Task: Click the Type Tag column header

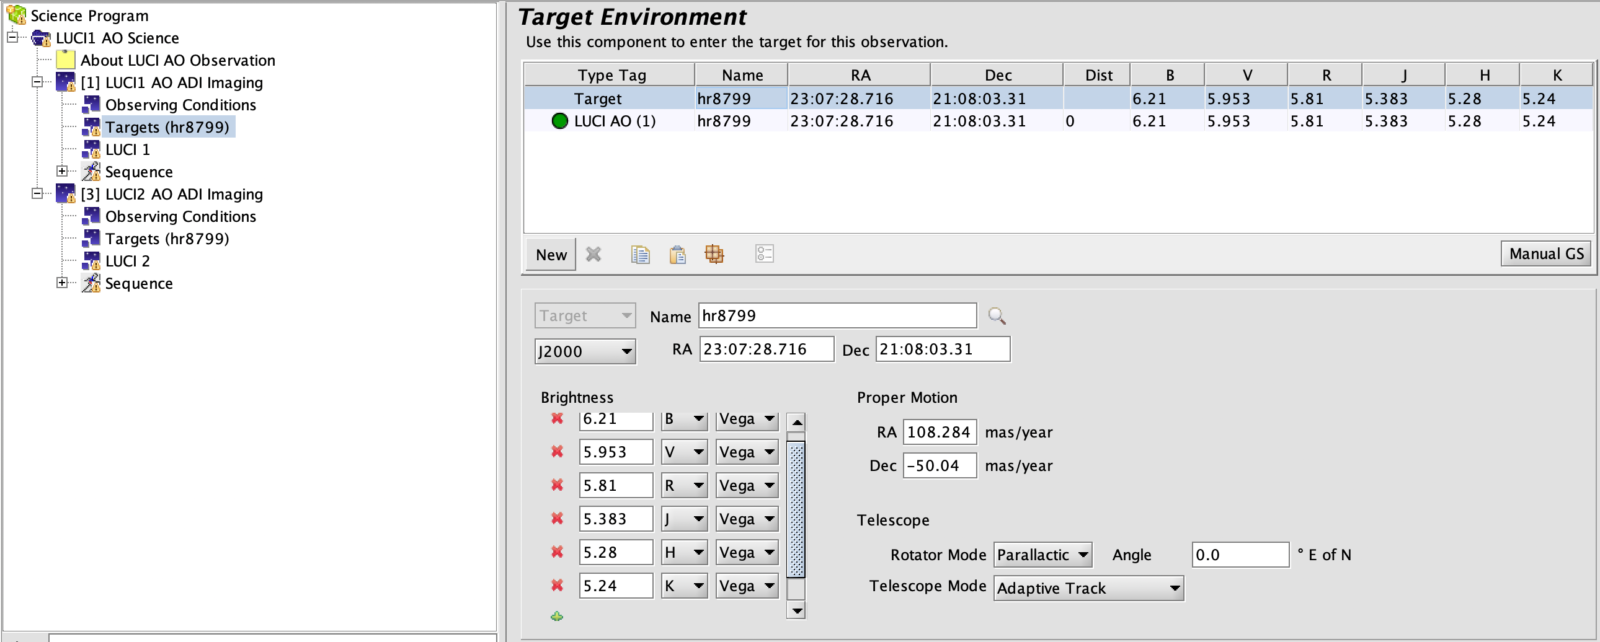Action: (610, 75)
